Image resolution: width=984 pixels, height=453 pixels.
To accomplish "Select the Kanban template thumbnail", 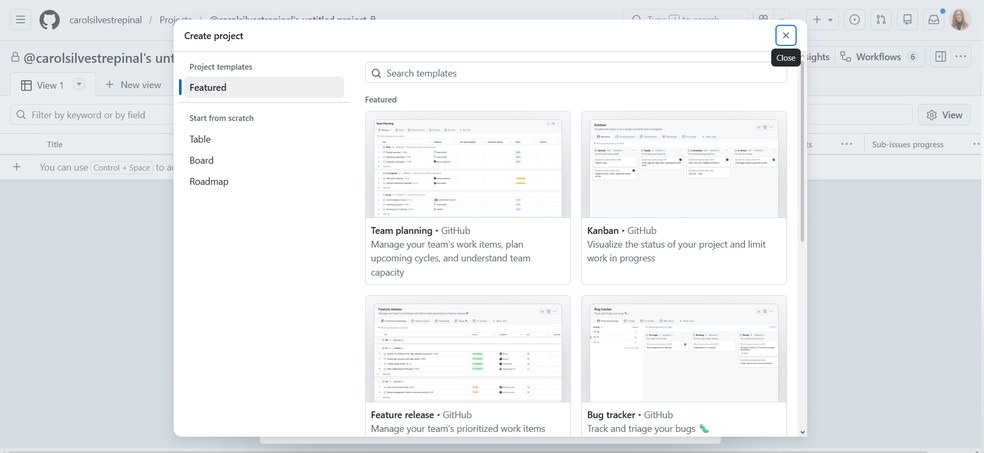I will click(683, 165).
